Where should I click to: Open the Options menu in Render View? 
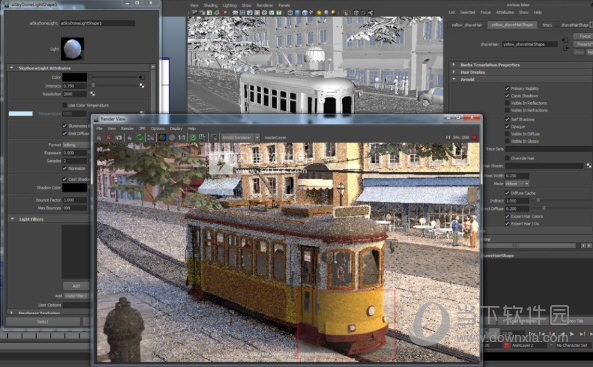point(158,129)
